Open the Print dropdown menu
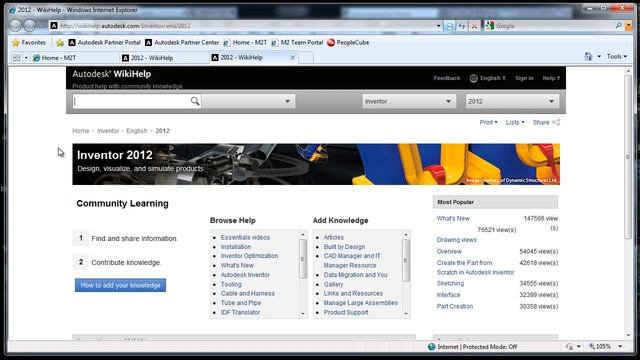 click(489, 122)
